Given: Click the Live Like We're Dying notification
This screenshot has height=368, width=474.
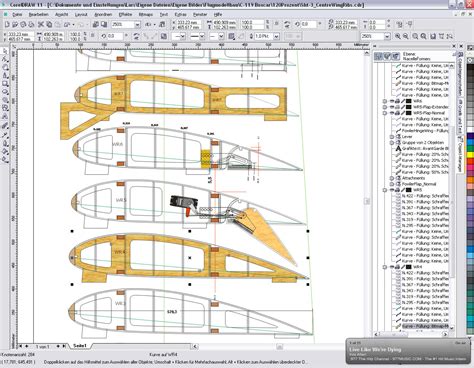Looking at the screenshot, I should pos(408,352).
